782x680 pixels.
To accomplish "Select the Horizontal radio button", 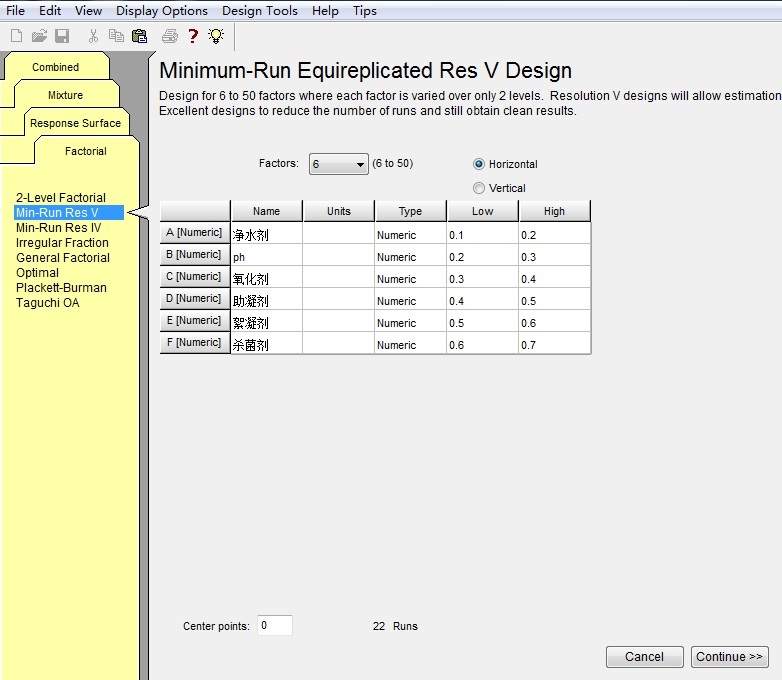I will pos(479,164).
